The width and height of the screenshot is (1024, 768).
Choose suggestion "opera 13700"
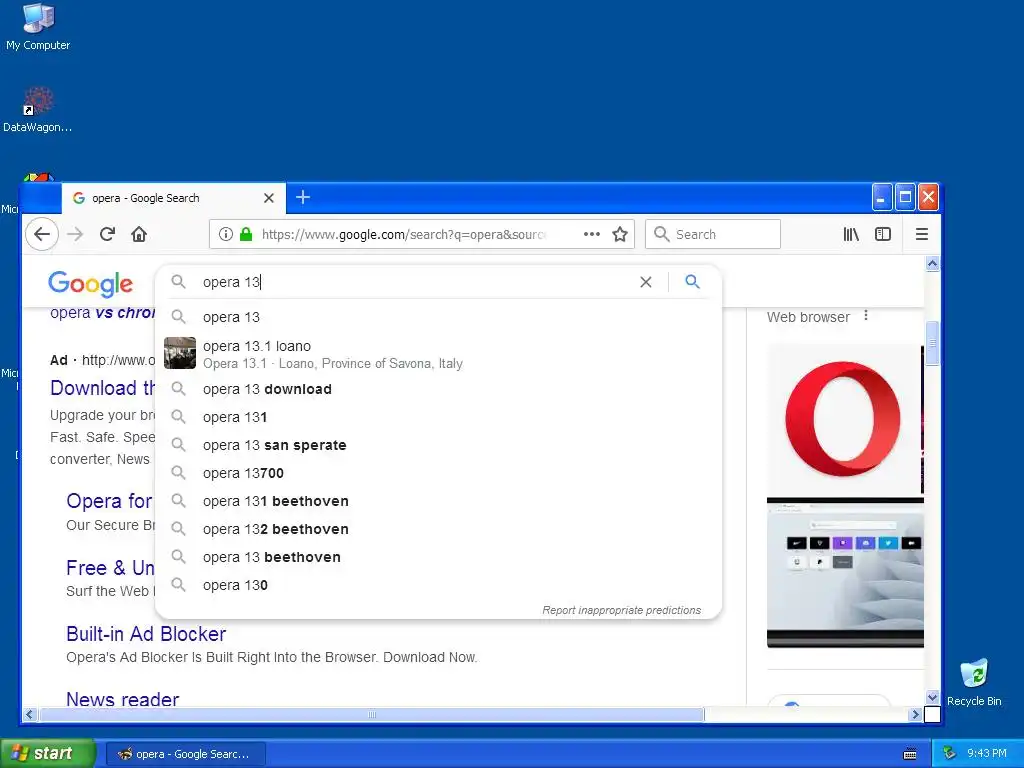pyautogui.click(x=439, y=473)
